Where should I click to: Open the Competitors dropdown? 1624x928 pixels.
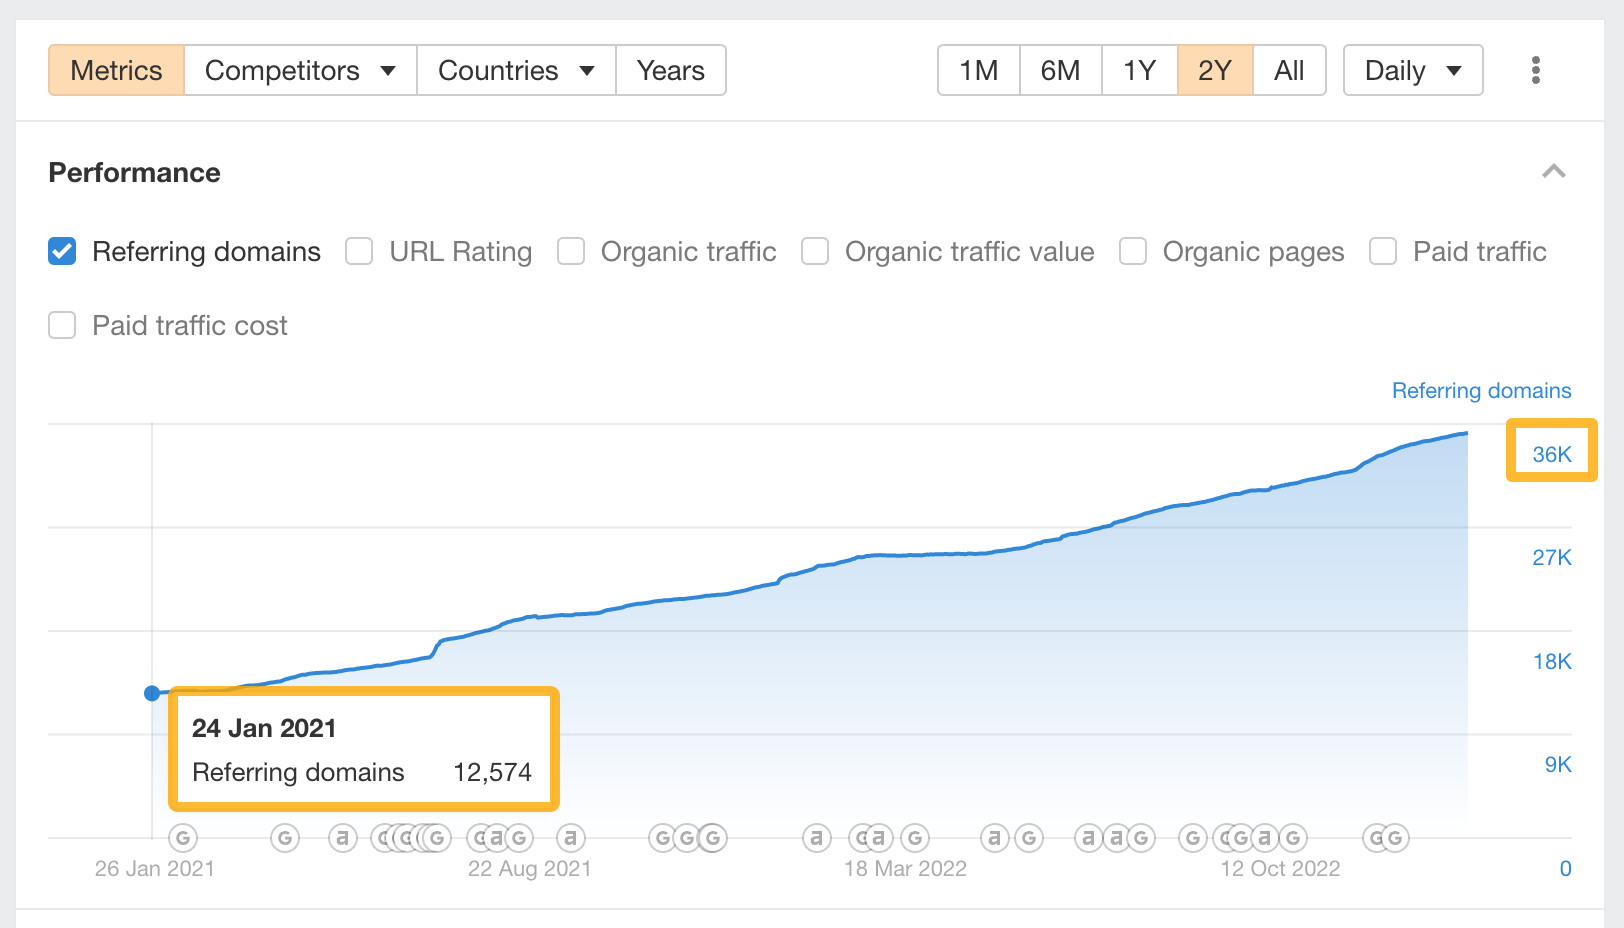point(298,70)
